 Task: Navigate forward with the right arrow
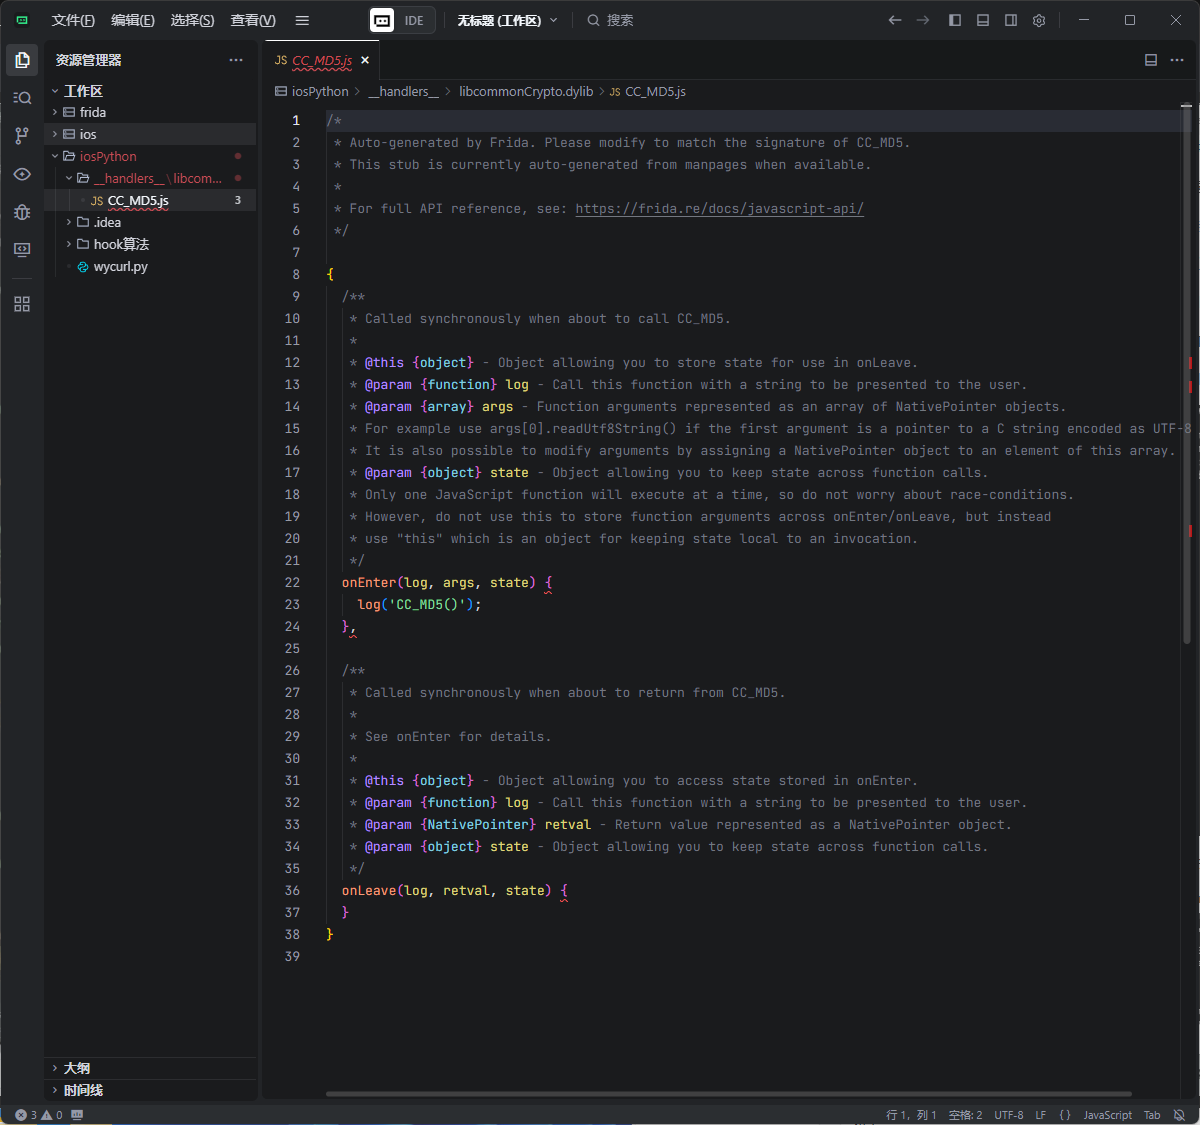pyautogui.click(x=923, y=20)
